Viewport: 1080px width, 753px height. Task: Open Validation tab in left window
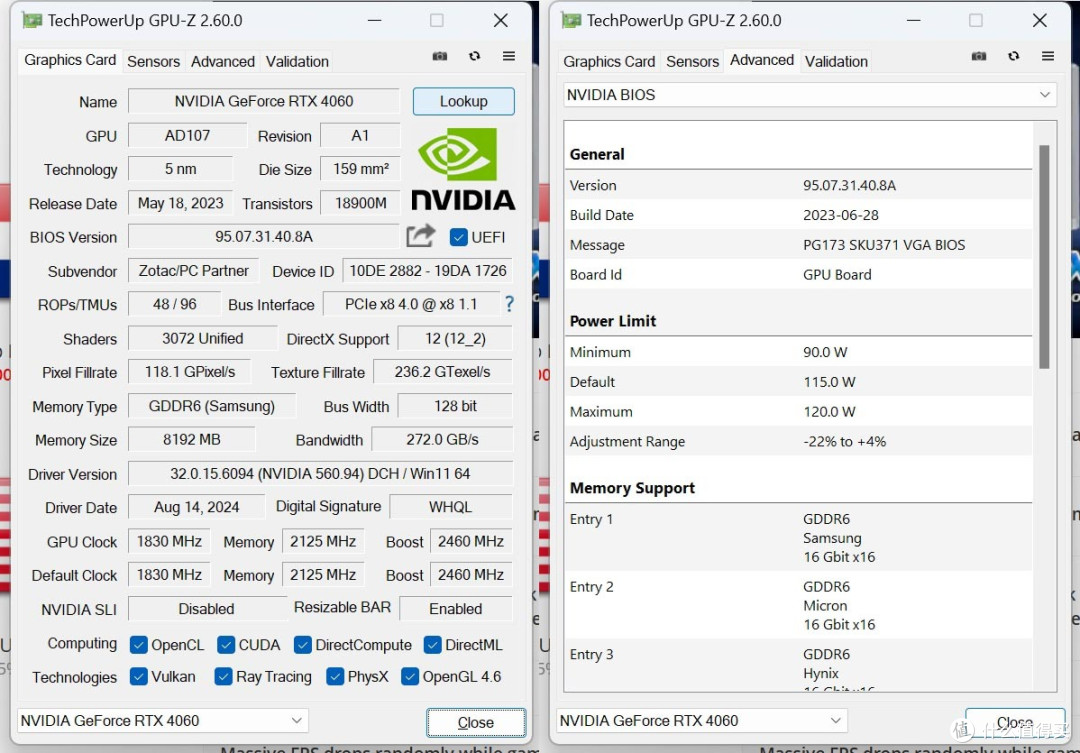tap(297, 61)
